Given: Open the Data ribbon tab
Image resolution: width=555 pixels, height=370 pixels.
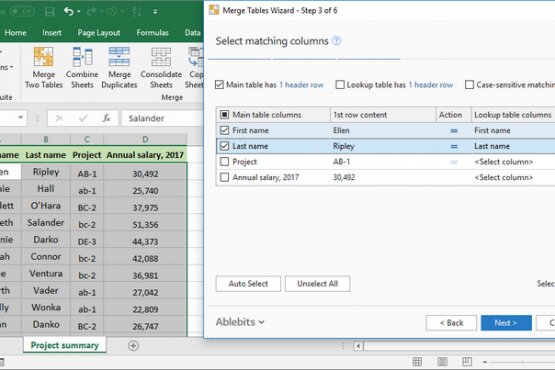Looking at the screenshot, I should click(x=193, y=33).
